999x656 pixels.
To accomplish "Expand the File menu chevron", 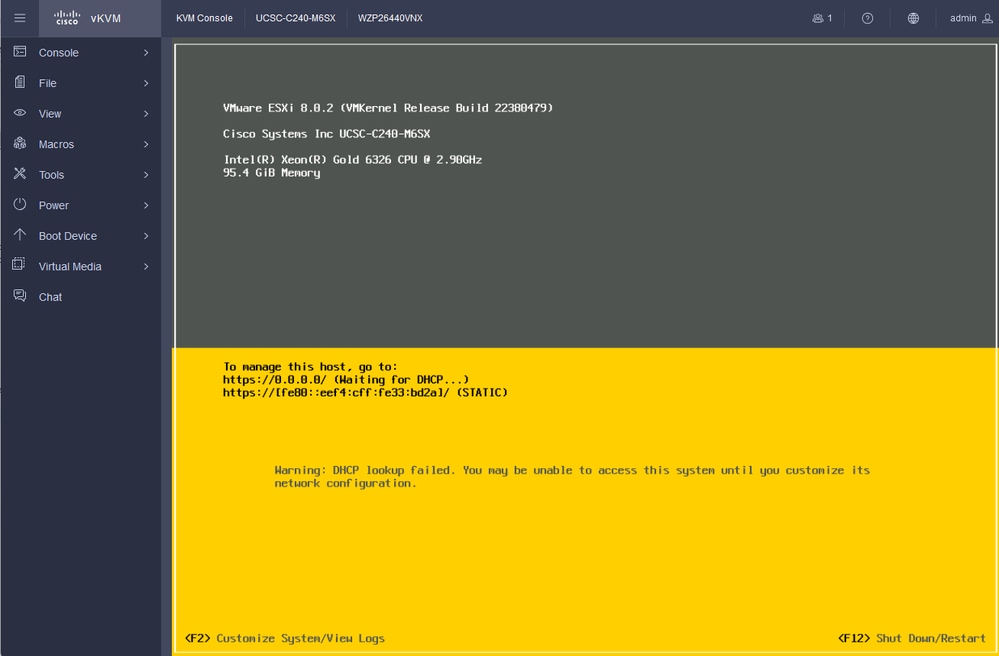I will pos(146,83).
